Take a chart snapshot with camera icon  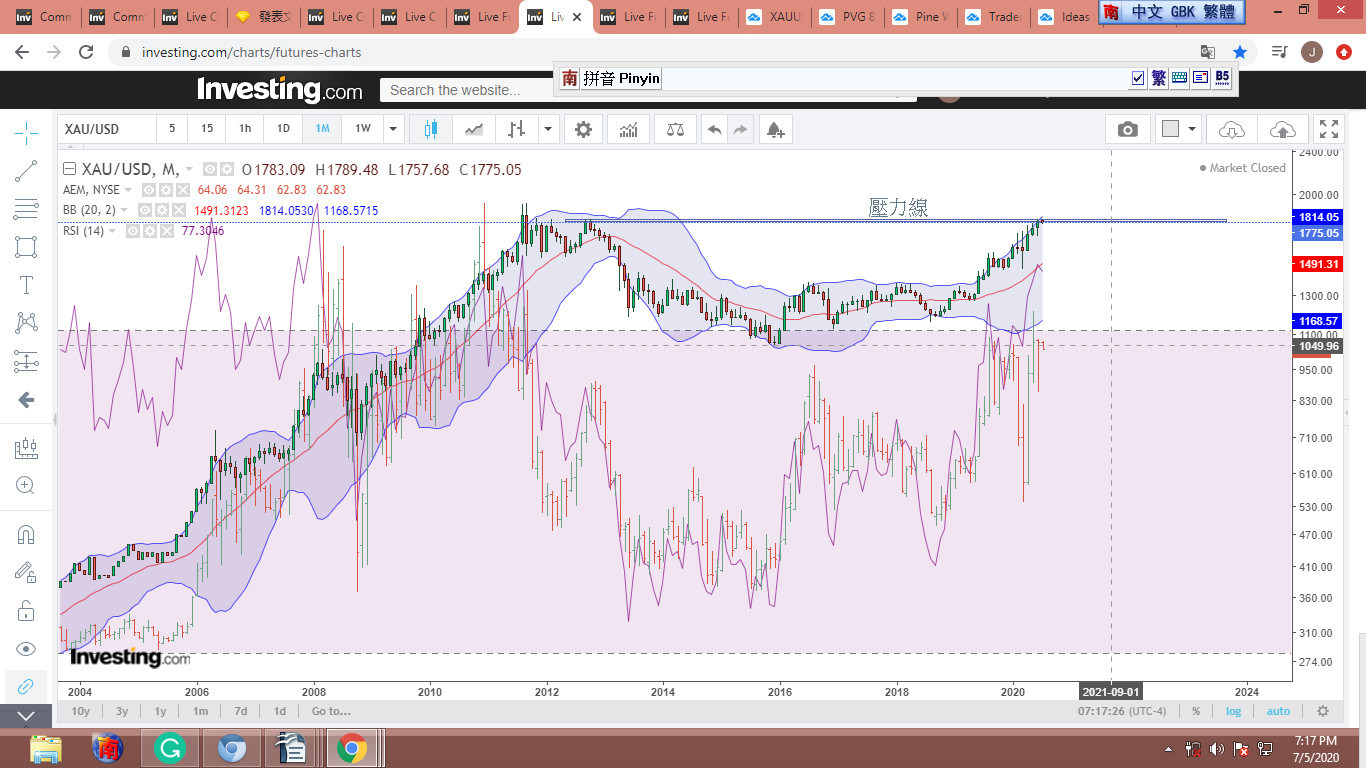coord(1128,129)
